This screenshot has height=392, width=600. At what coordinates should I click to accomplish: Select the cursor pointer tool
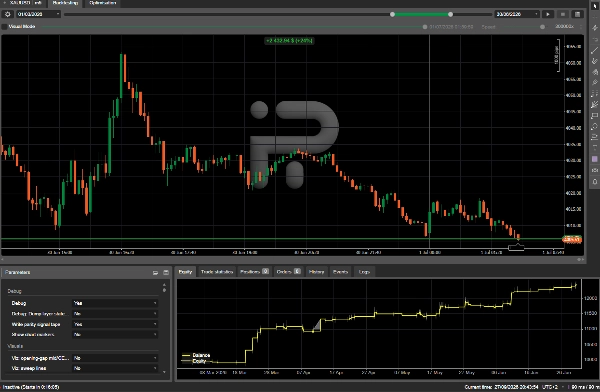tap(594, 7)
